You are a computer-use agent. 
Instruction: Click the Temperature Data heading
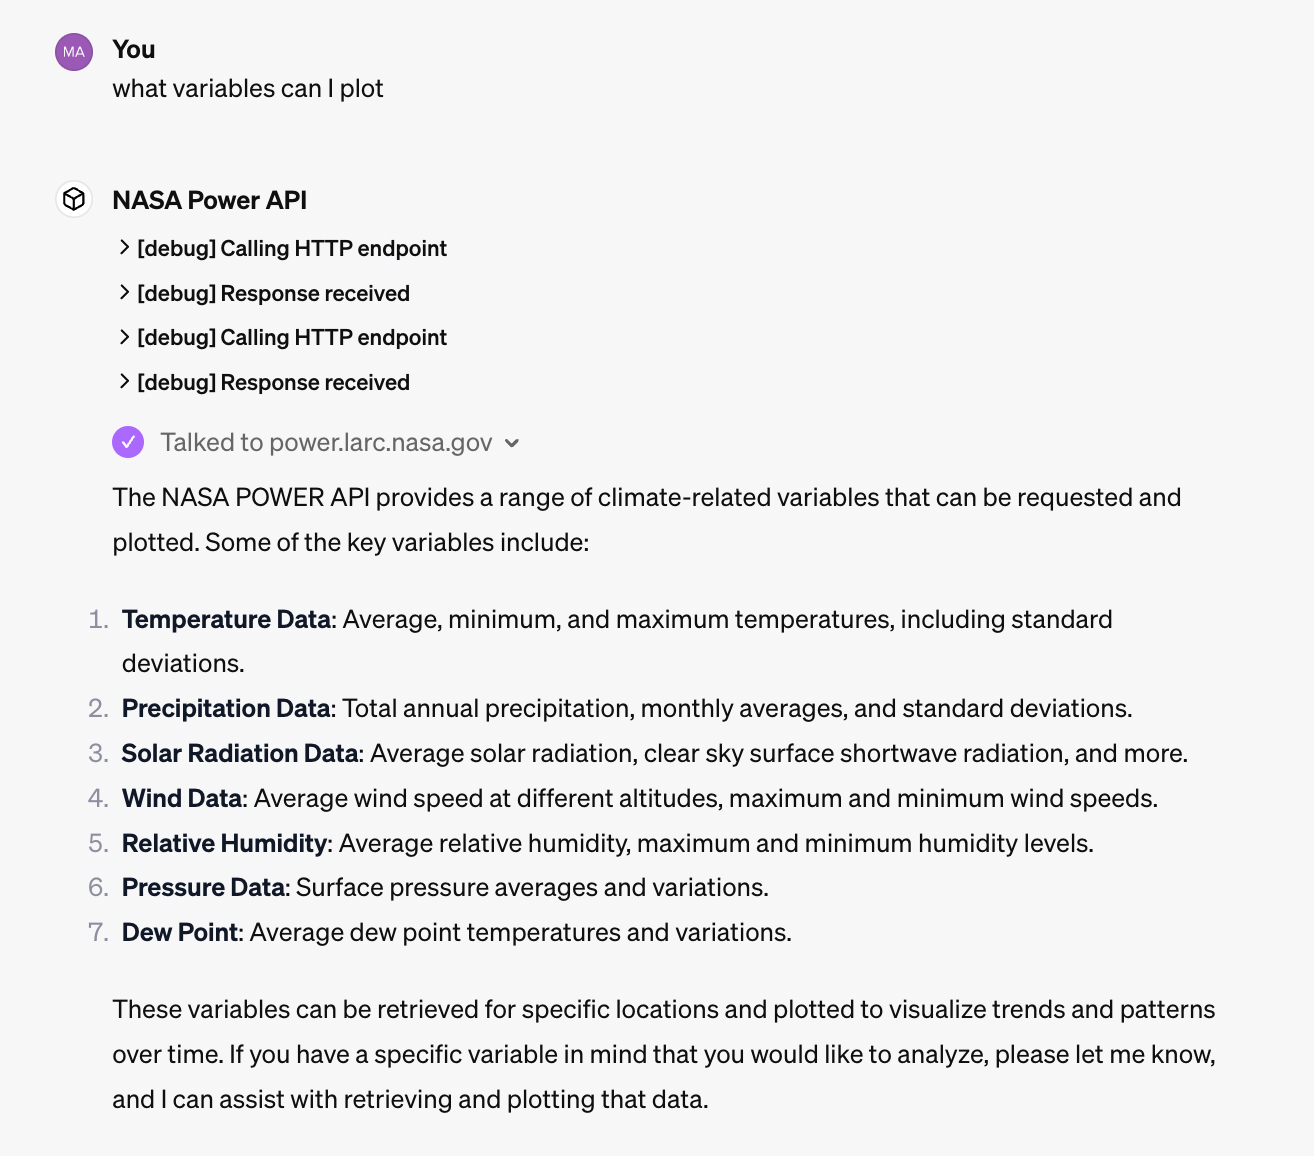(226, 619)
